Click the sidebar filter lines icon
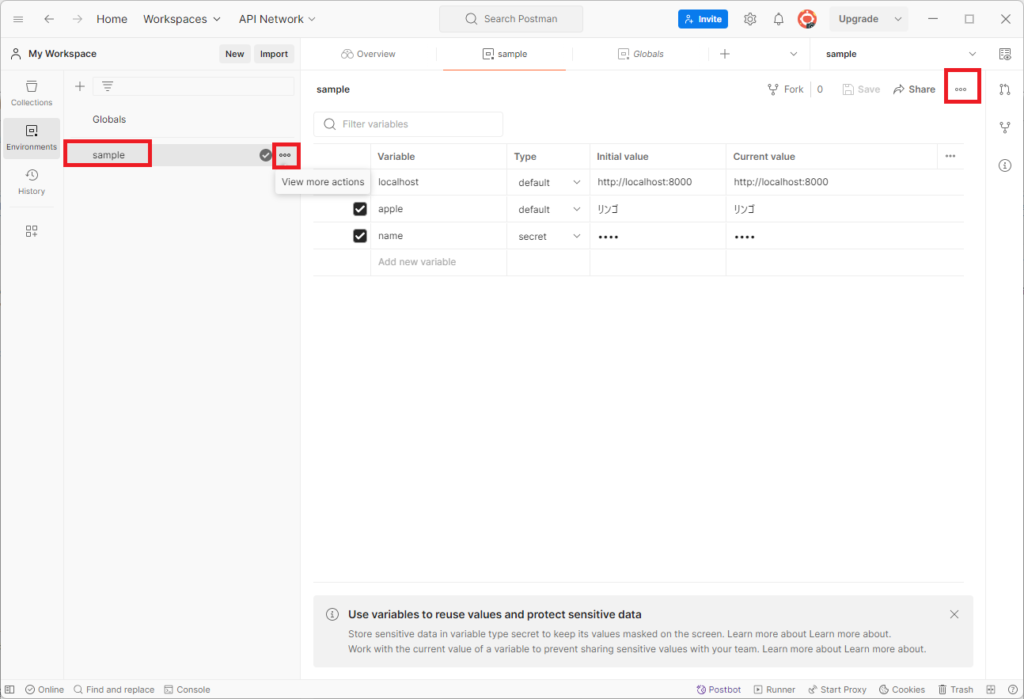This screenshot has height=699, width=1024. click(x=107, y=86)
